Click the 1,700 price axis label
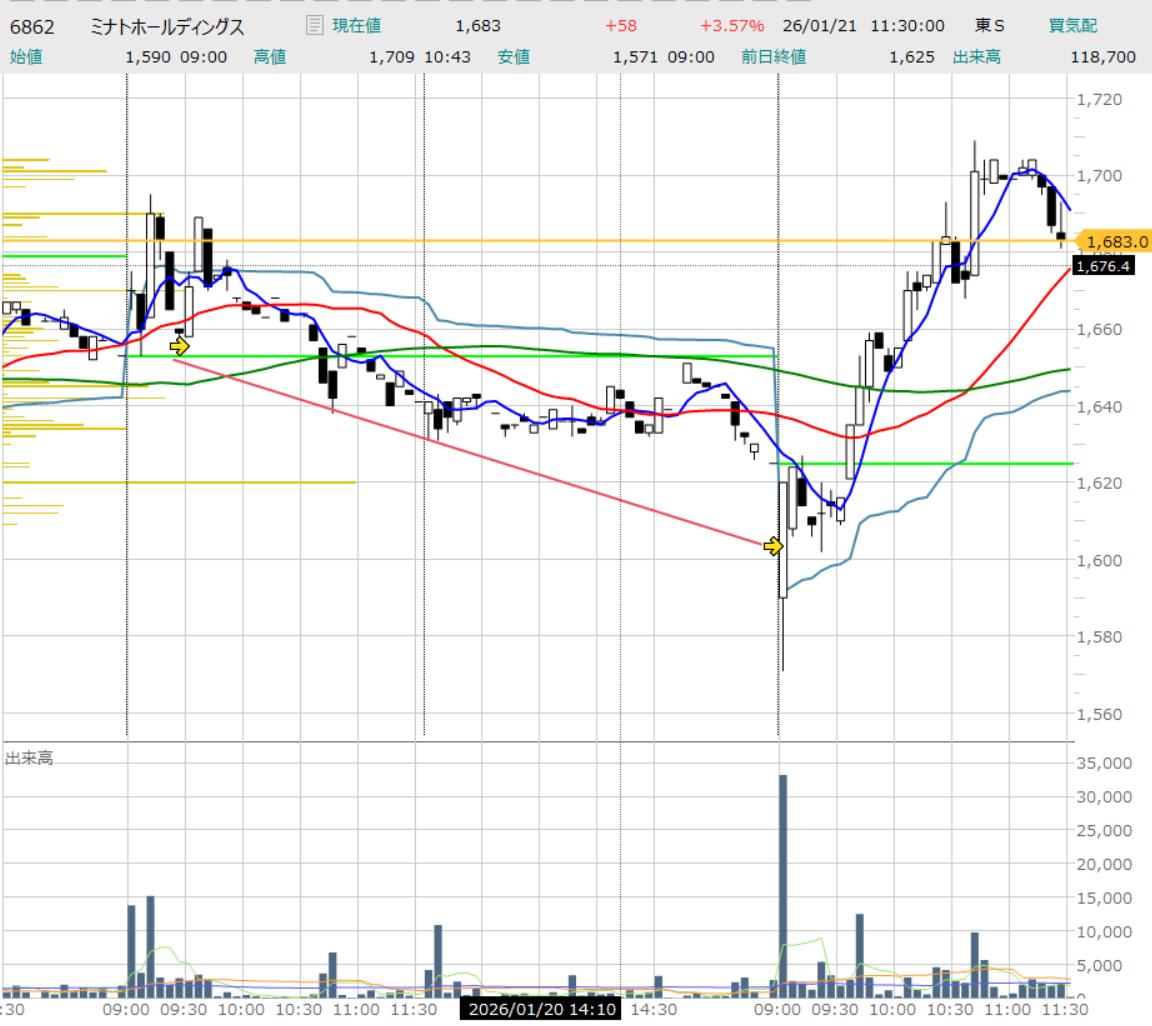1152x1026 pixels. click(x=1099, y=176)
